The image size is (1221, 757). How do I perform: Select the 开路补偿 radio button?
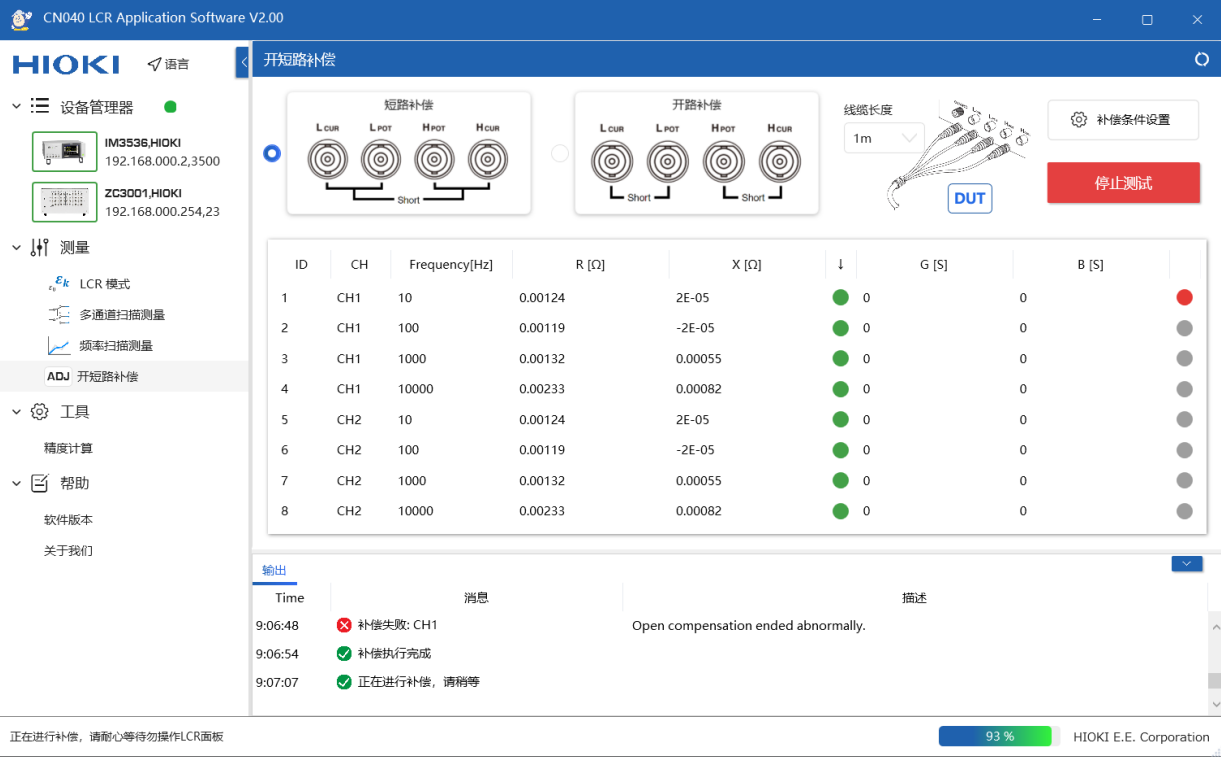pyautogui.click(x=560, y=153)
